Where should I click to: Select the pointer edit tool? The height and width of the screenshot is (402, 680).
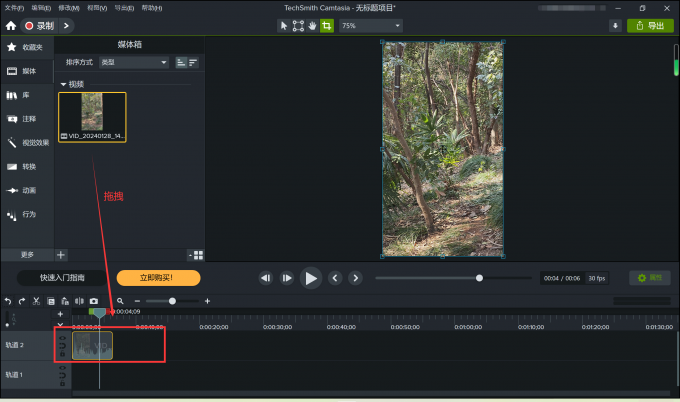[x=284, y=26]
